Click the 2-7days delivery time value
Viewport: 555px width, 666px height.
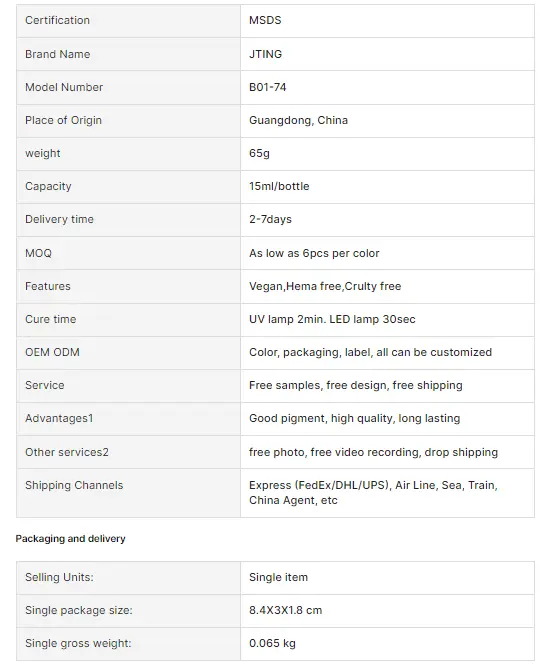[270, 219]
